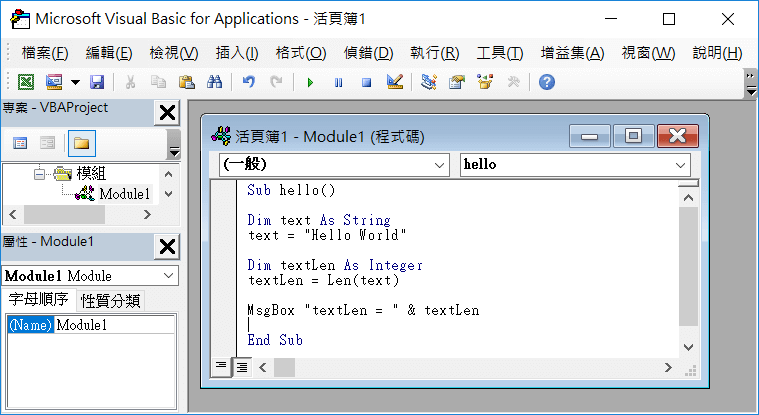Viewport: 759px width, 415px height.
Task: Pause execution with the Break icon
Action: pos(338,82)
